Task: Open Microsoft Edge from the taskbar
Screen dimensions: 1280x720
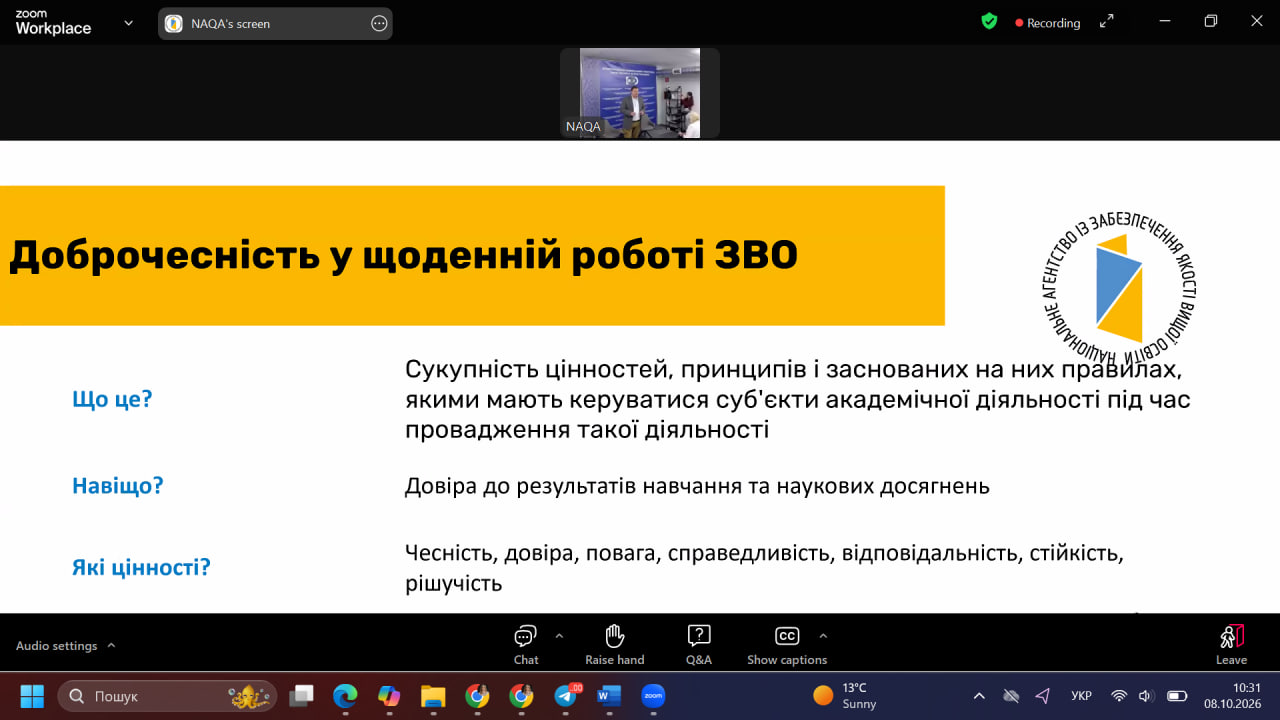Action: 345,695
